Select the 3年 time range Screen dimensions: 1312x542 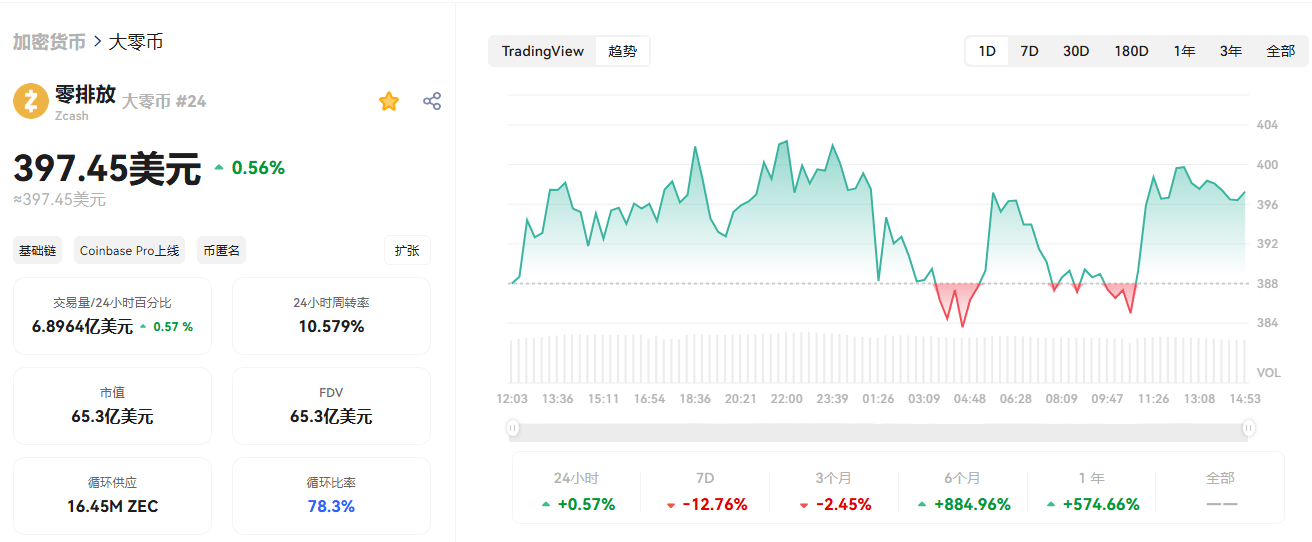coord(1231,51)
